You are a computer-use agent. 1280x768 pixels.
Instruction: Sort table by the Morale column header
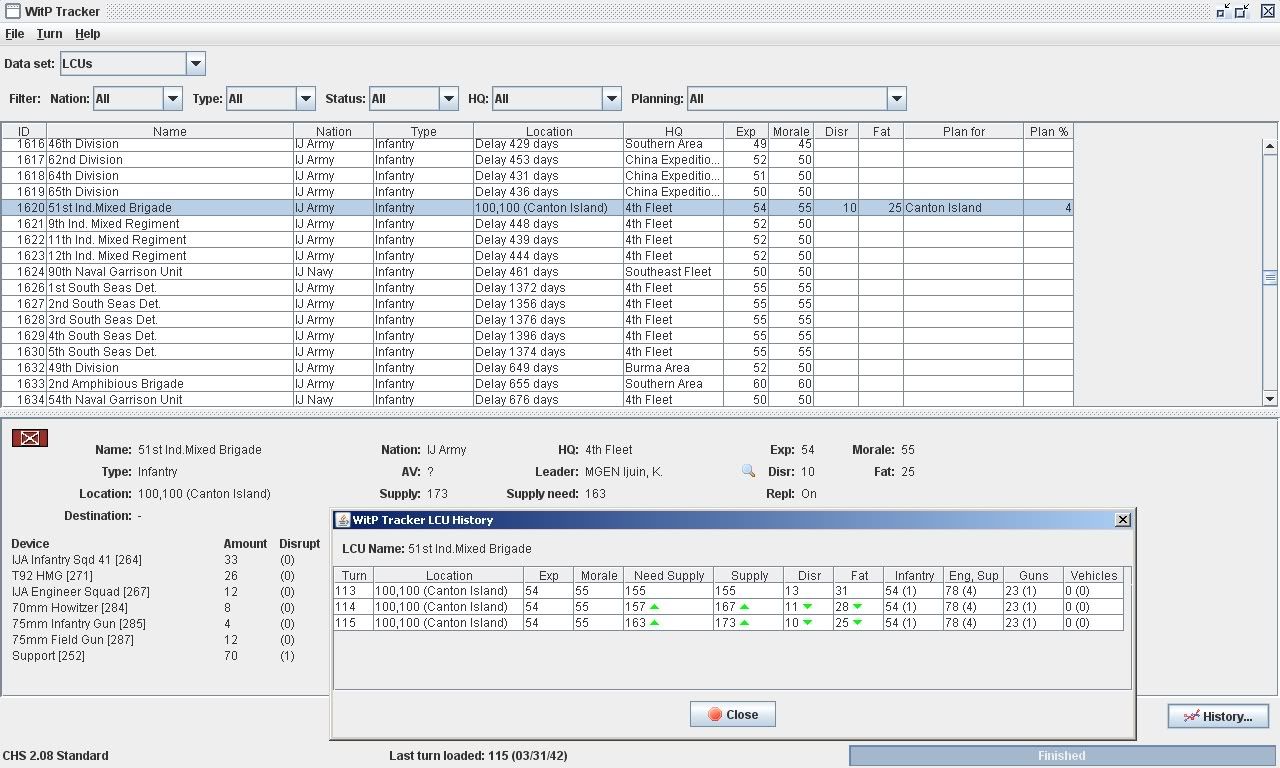tap(791, 131)
